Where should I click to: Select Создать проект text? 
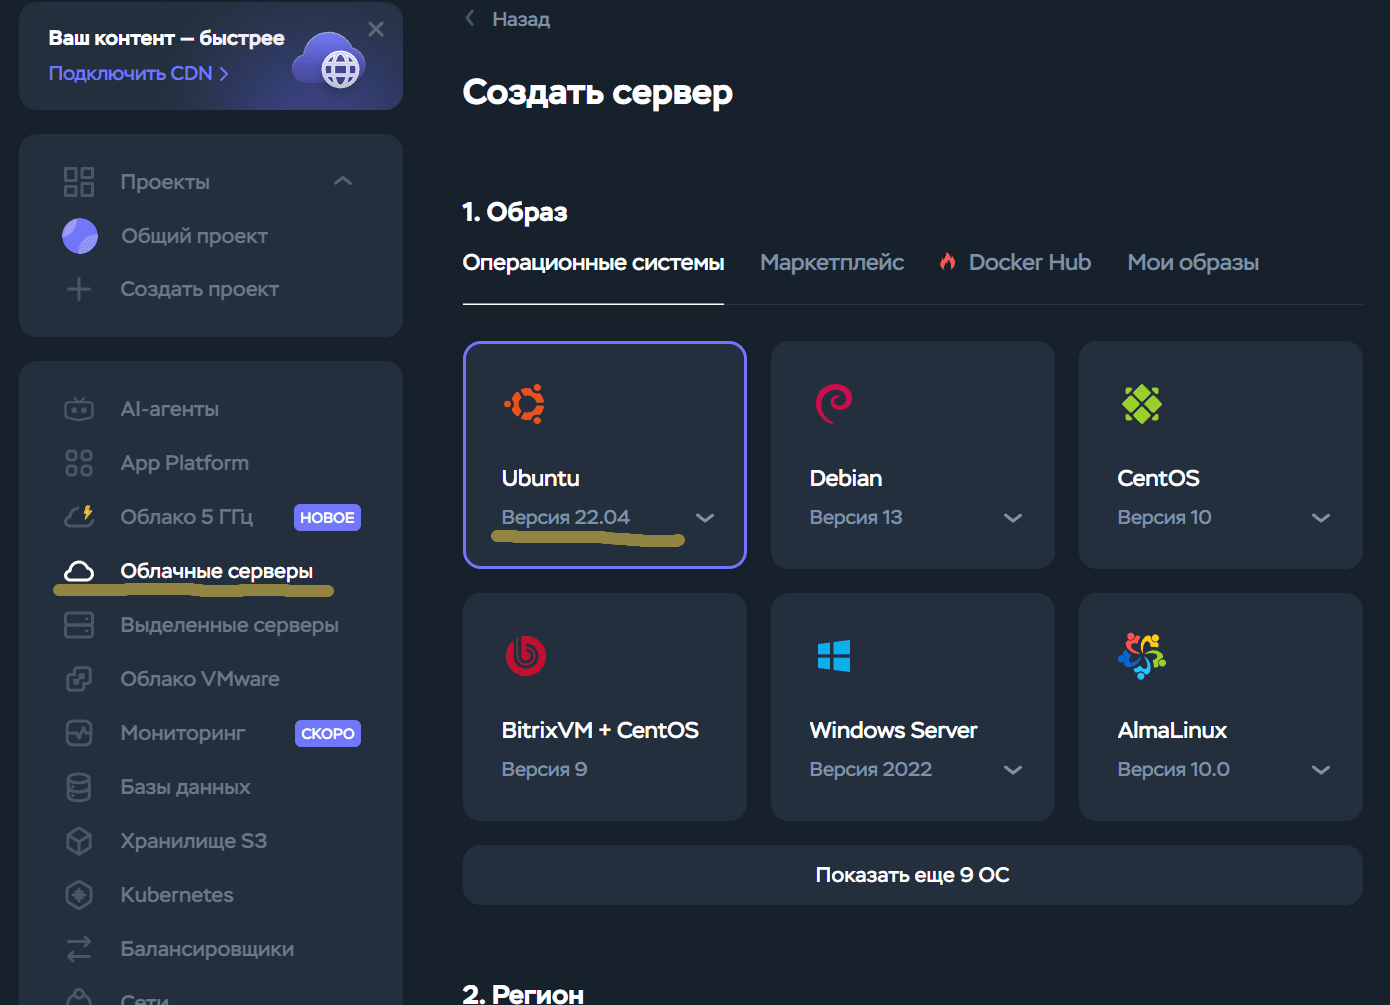[x=200, y=289]
